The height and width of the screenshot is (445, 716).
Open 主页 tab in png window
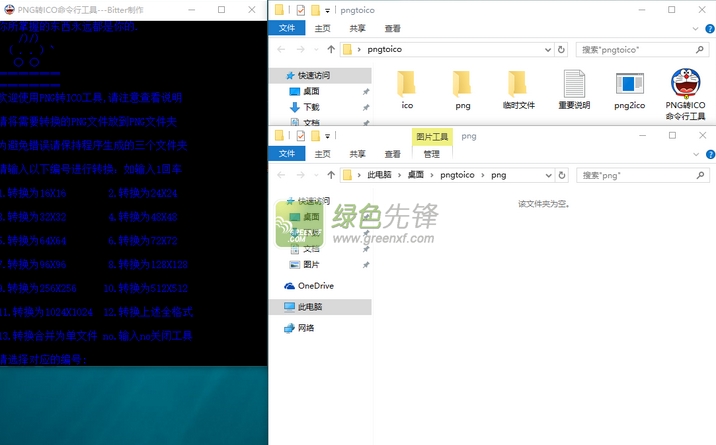pos(322,154)
